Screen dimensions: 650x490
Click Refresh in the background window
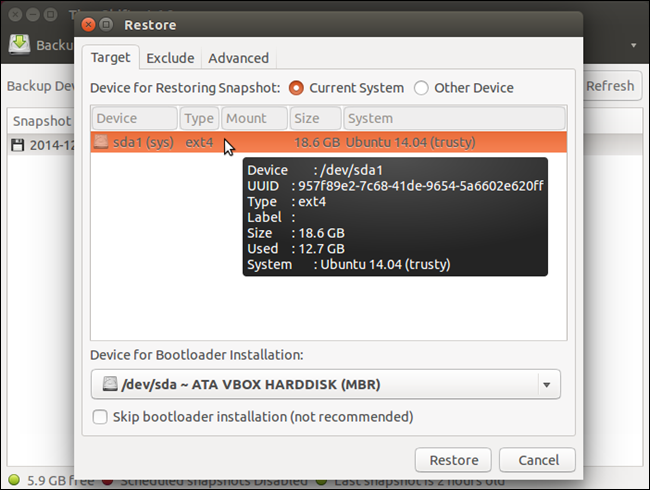point(611,86)
